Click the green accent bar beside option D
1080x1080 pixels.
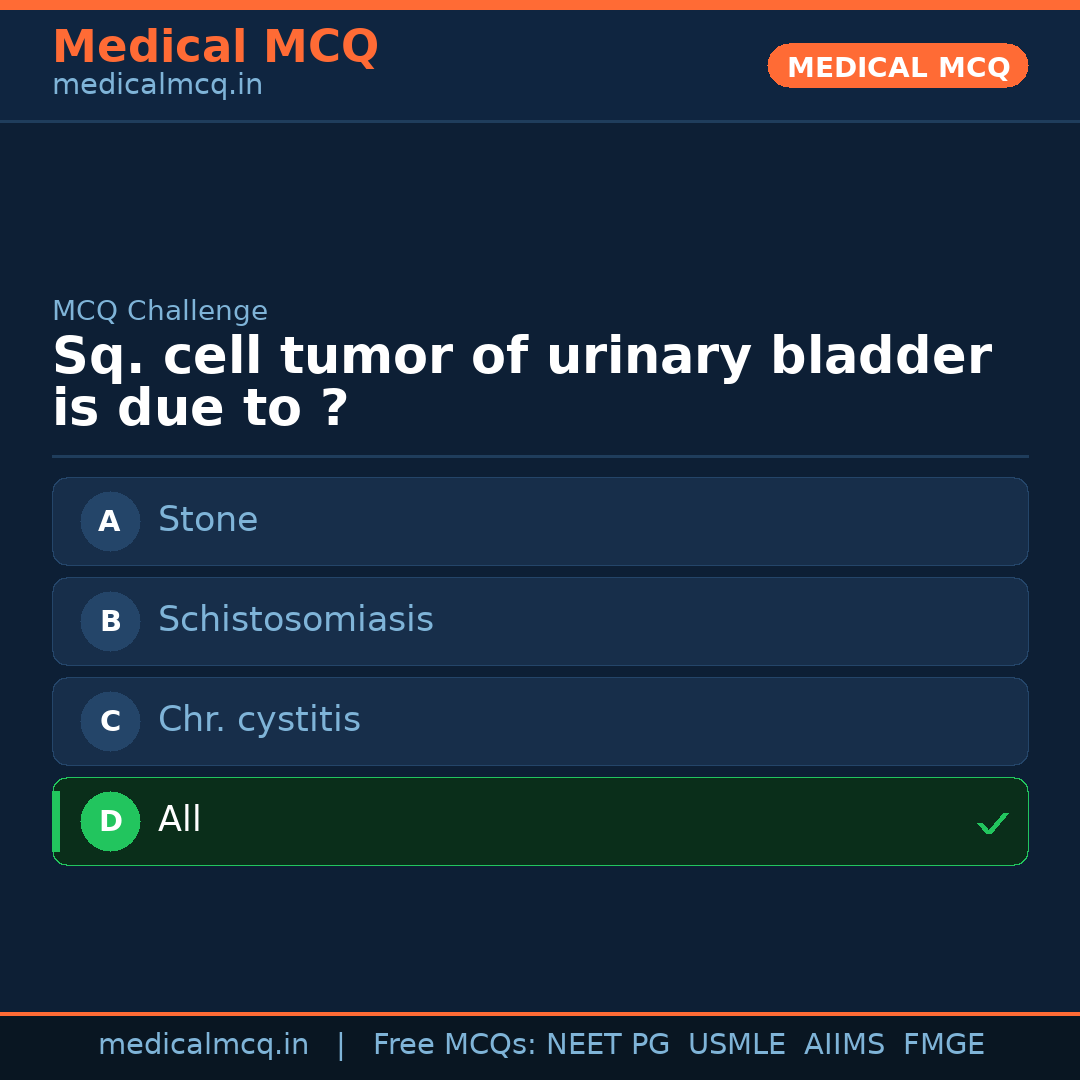[x=55, y=821]
